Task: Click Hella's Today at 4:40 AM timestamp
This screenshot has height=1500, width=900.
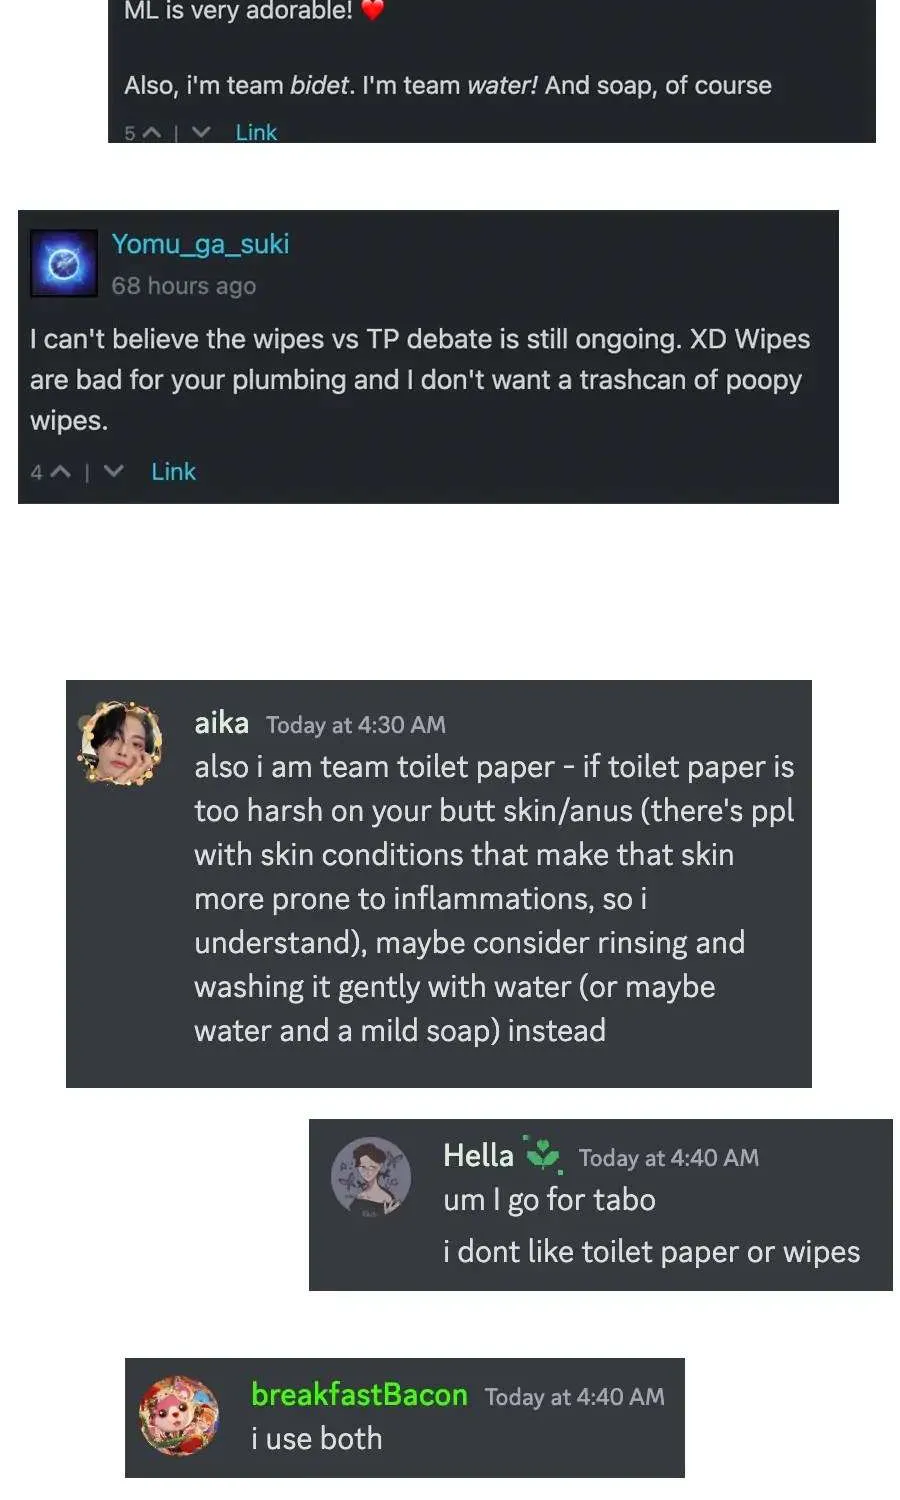Action: [669, 1158]
